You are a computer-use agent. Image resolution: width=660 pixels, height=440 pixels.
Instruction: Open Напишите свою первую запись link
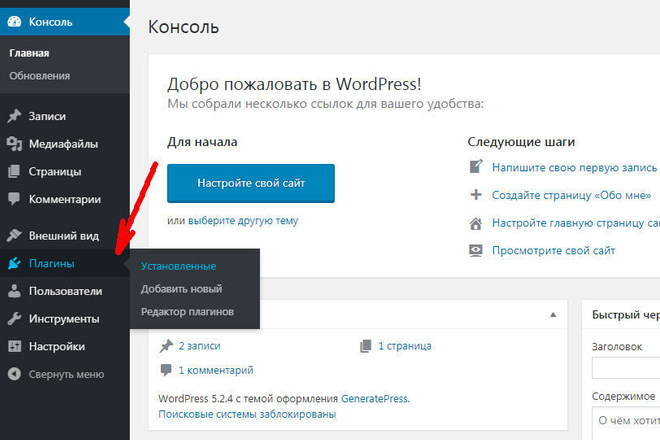pyautogui.click(x=574, y=168)
